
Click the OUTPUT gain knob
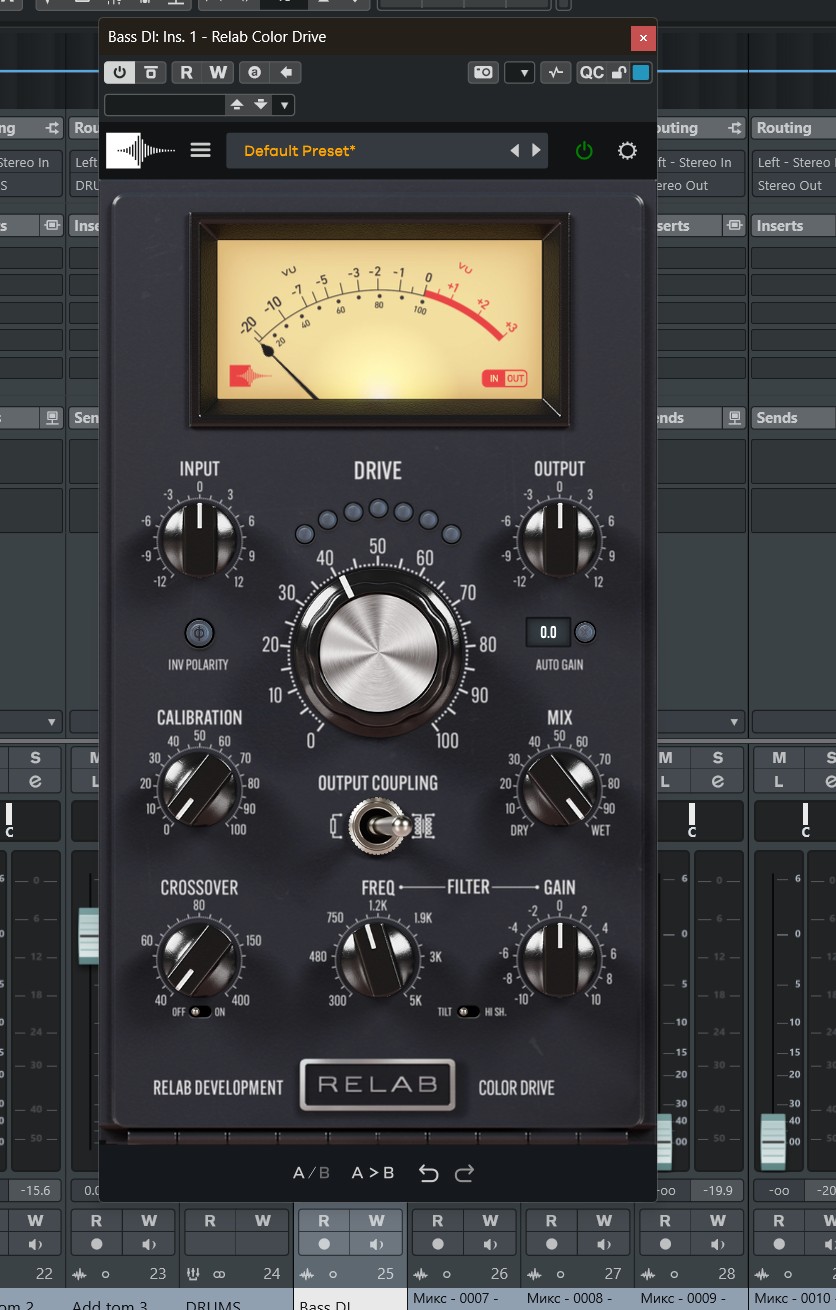point(560,537)
